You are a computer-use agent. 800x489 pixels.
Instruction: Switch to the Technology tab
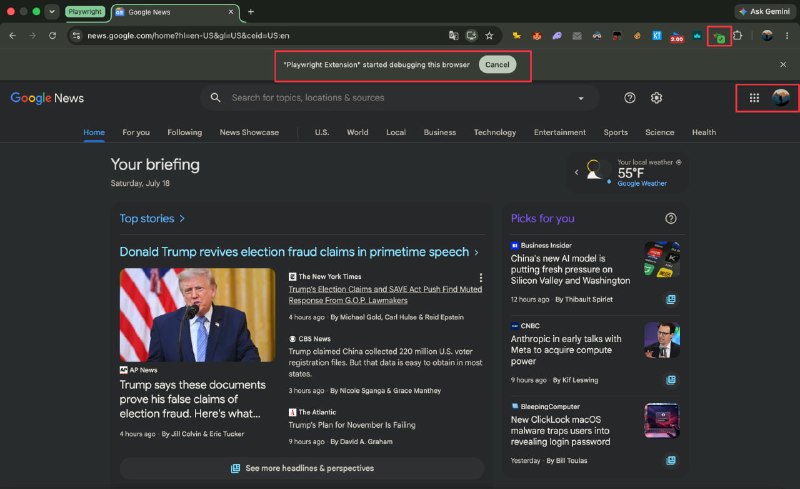pos(495,132)
